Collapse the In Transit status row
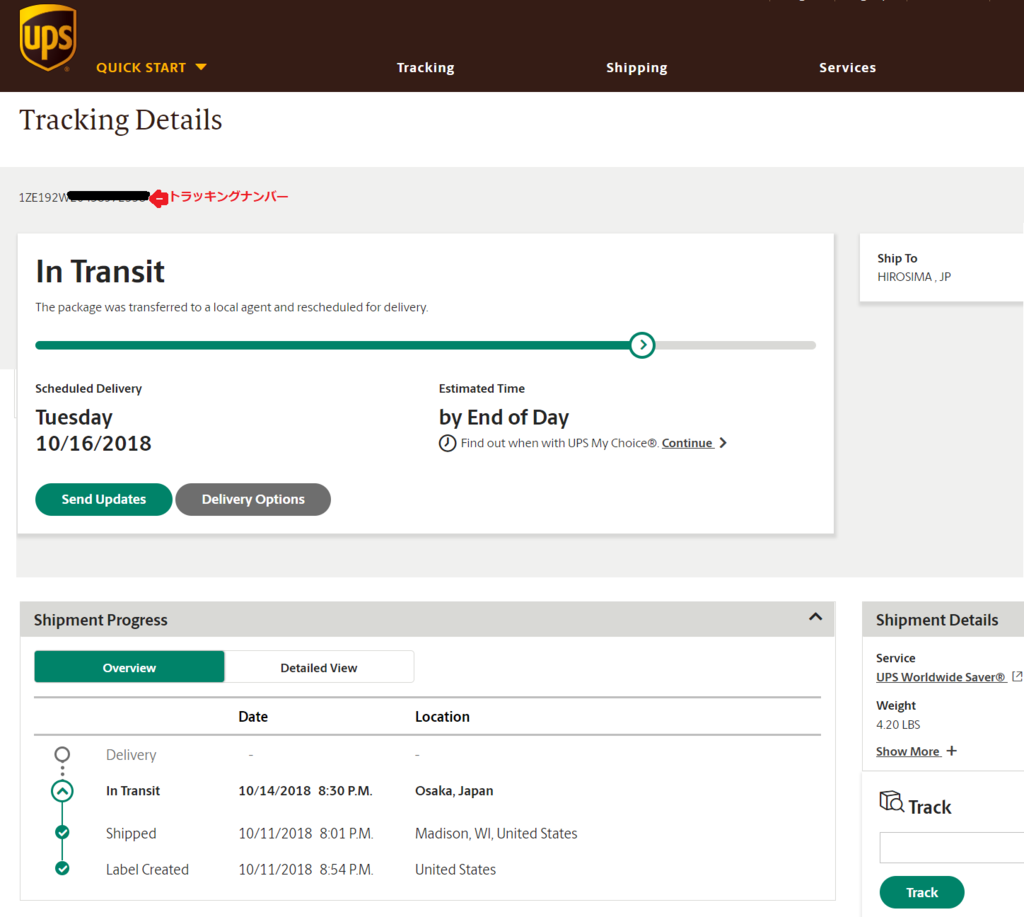Screen dimensions: 1024x917 pyautogui.click(x=62, y=792)
